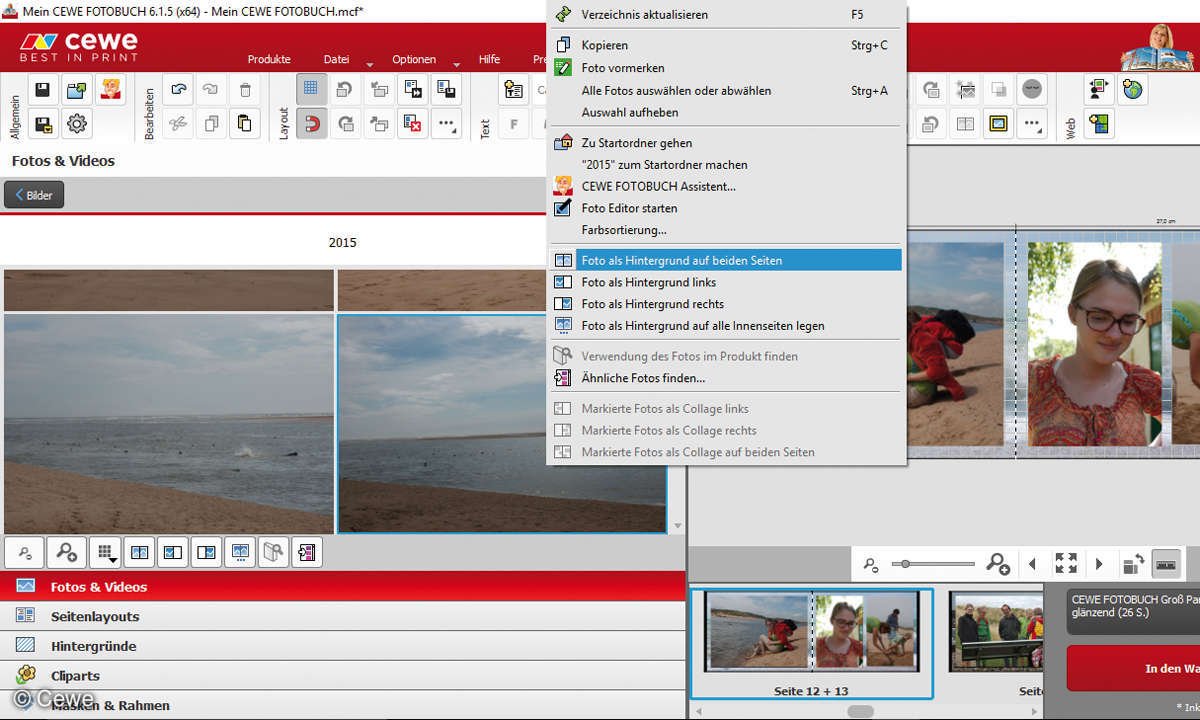This screenshot has width=1200, height=720.
Task: Launch the assistant cartoon face toolbar icon
Action: pyautogui.click(x=110, y=90)
